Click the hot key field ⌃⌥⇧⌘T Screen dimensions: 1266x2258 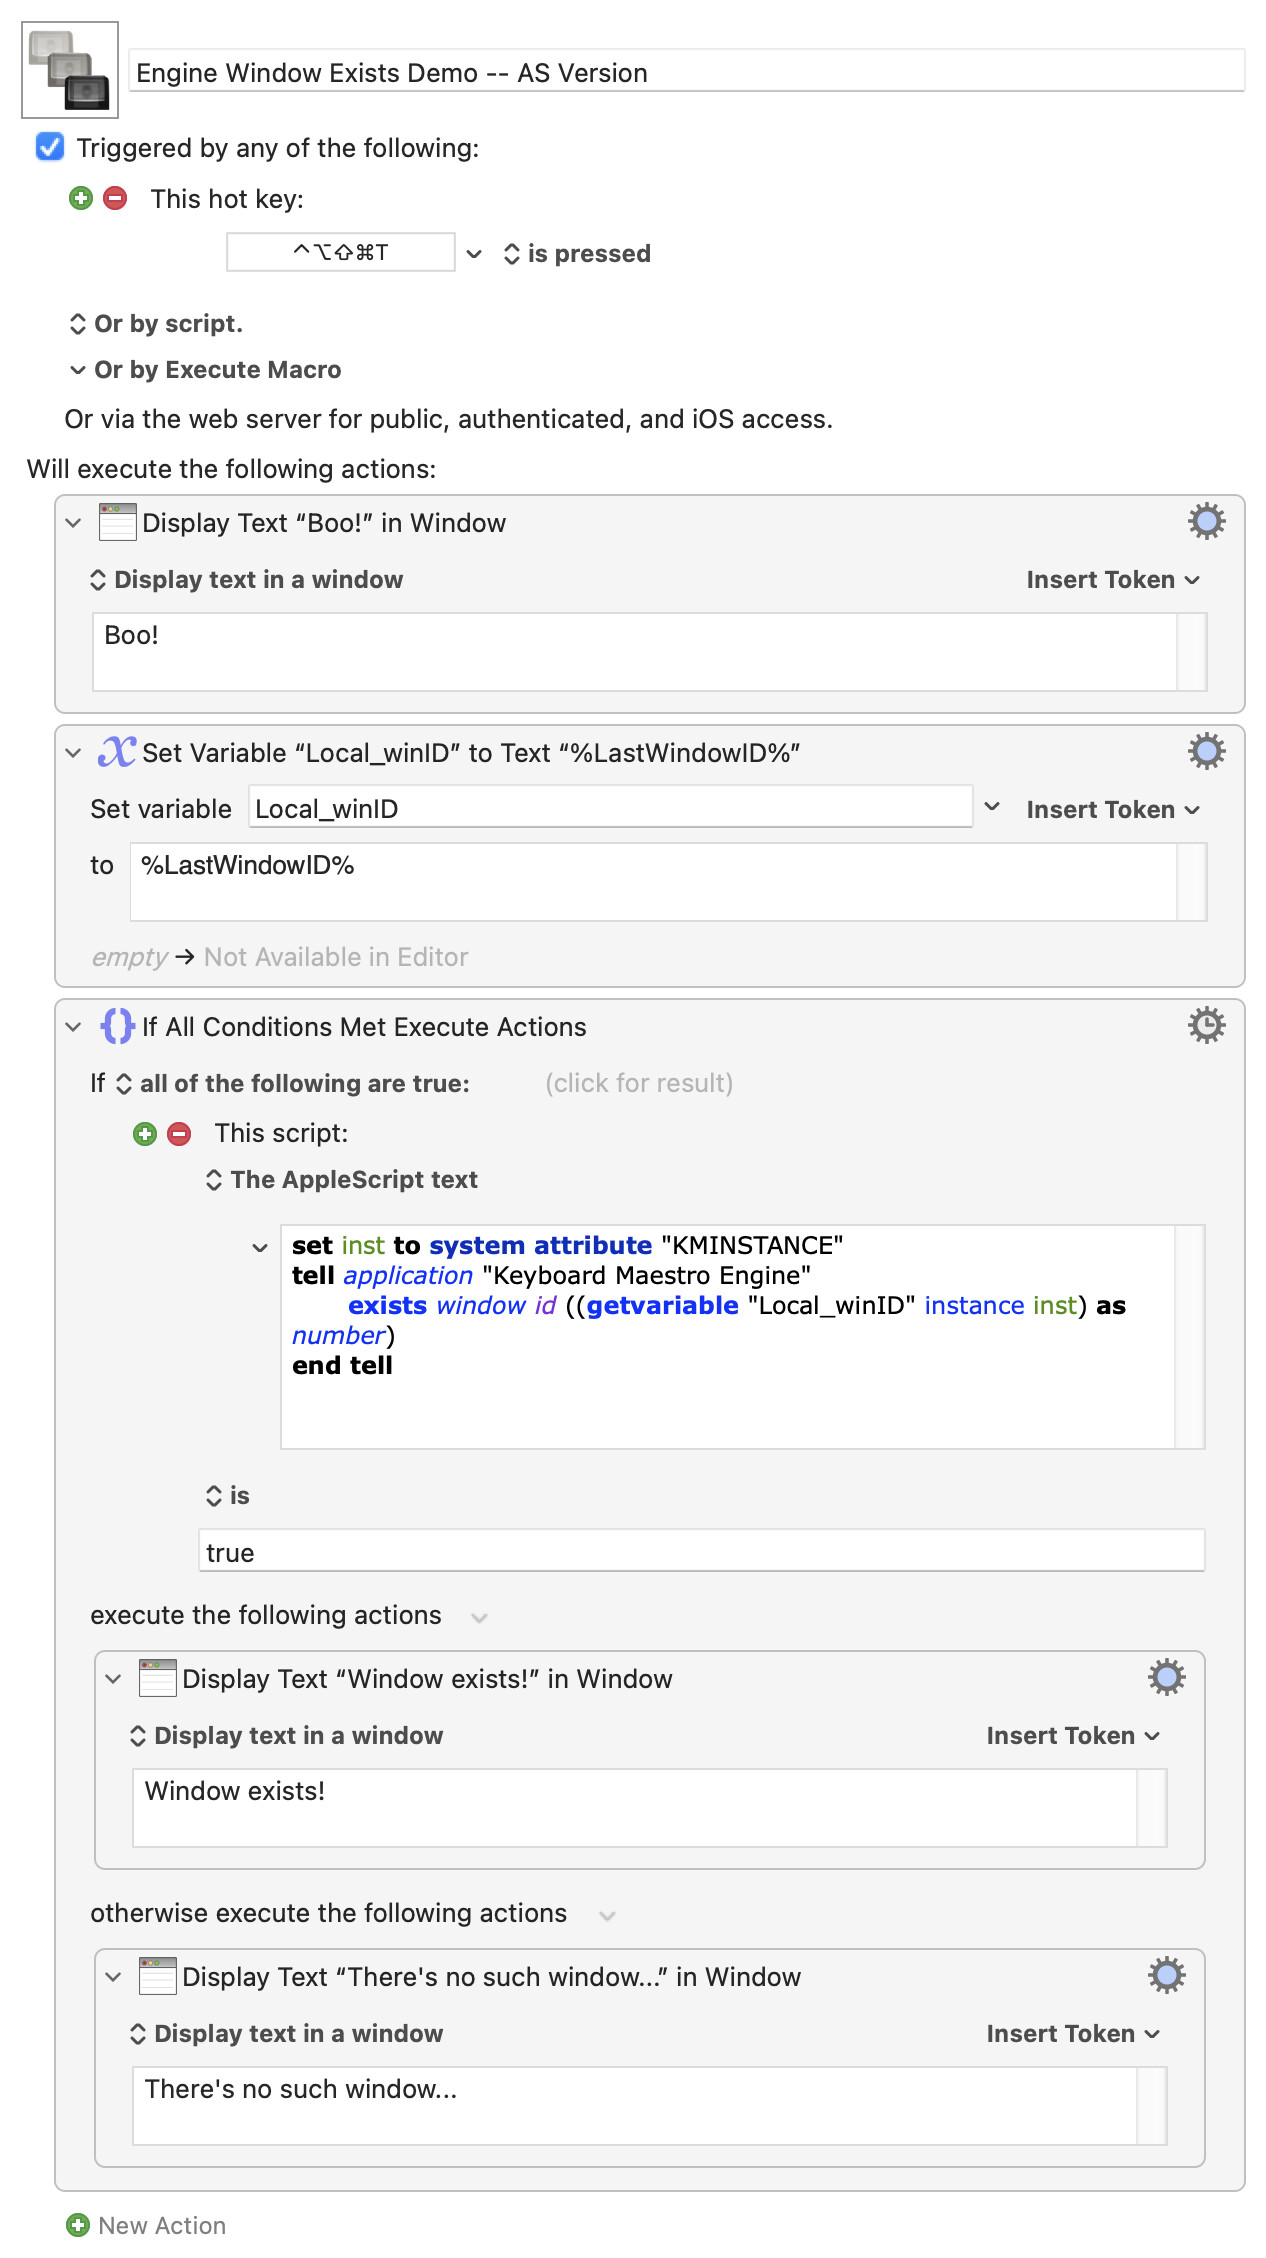click(340, 252)
